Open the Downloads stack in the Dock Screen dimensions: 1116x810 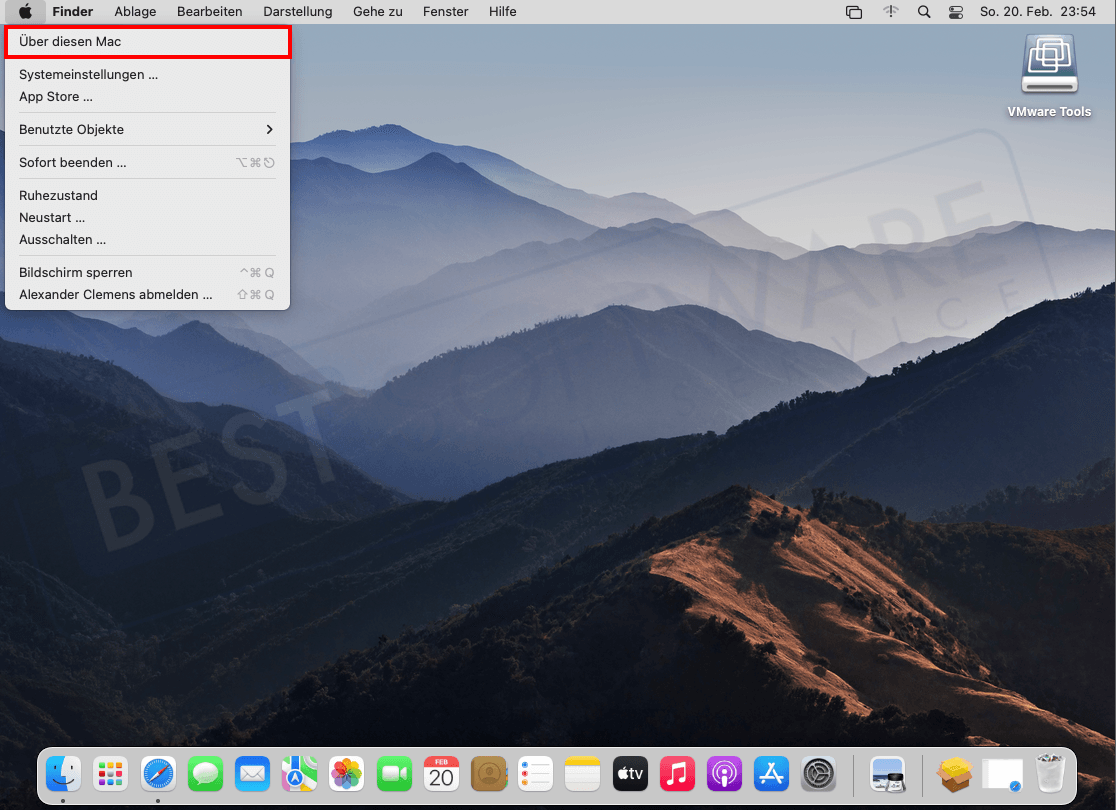tap(953, 773)
